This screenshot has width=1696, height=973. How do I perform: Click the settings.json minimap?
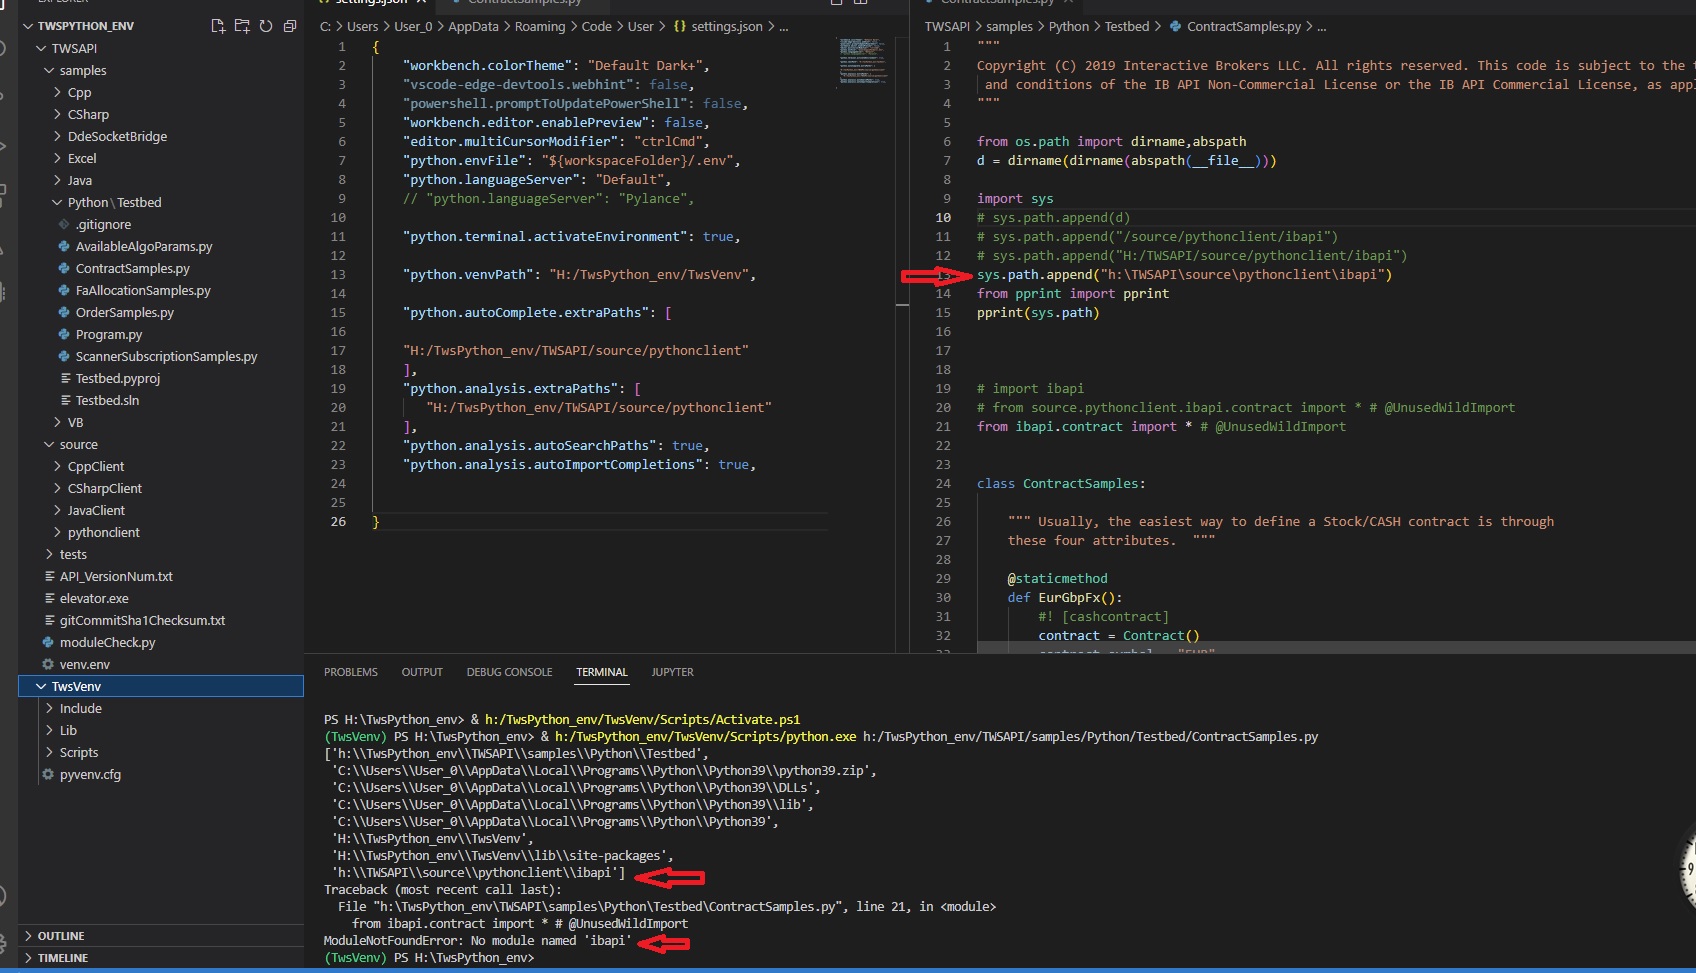tap(863, 60)
